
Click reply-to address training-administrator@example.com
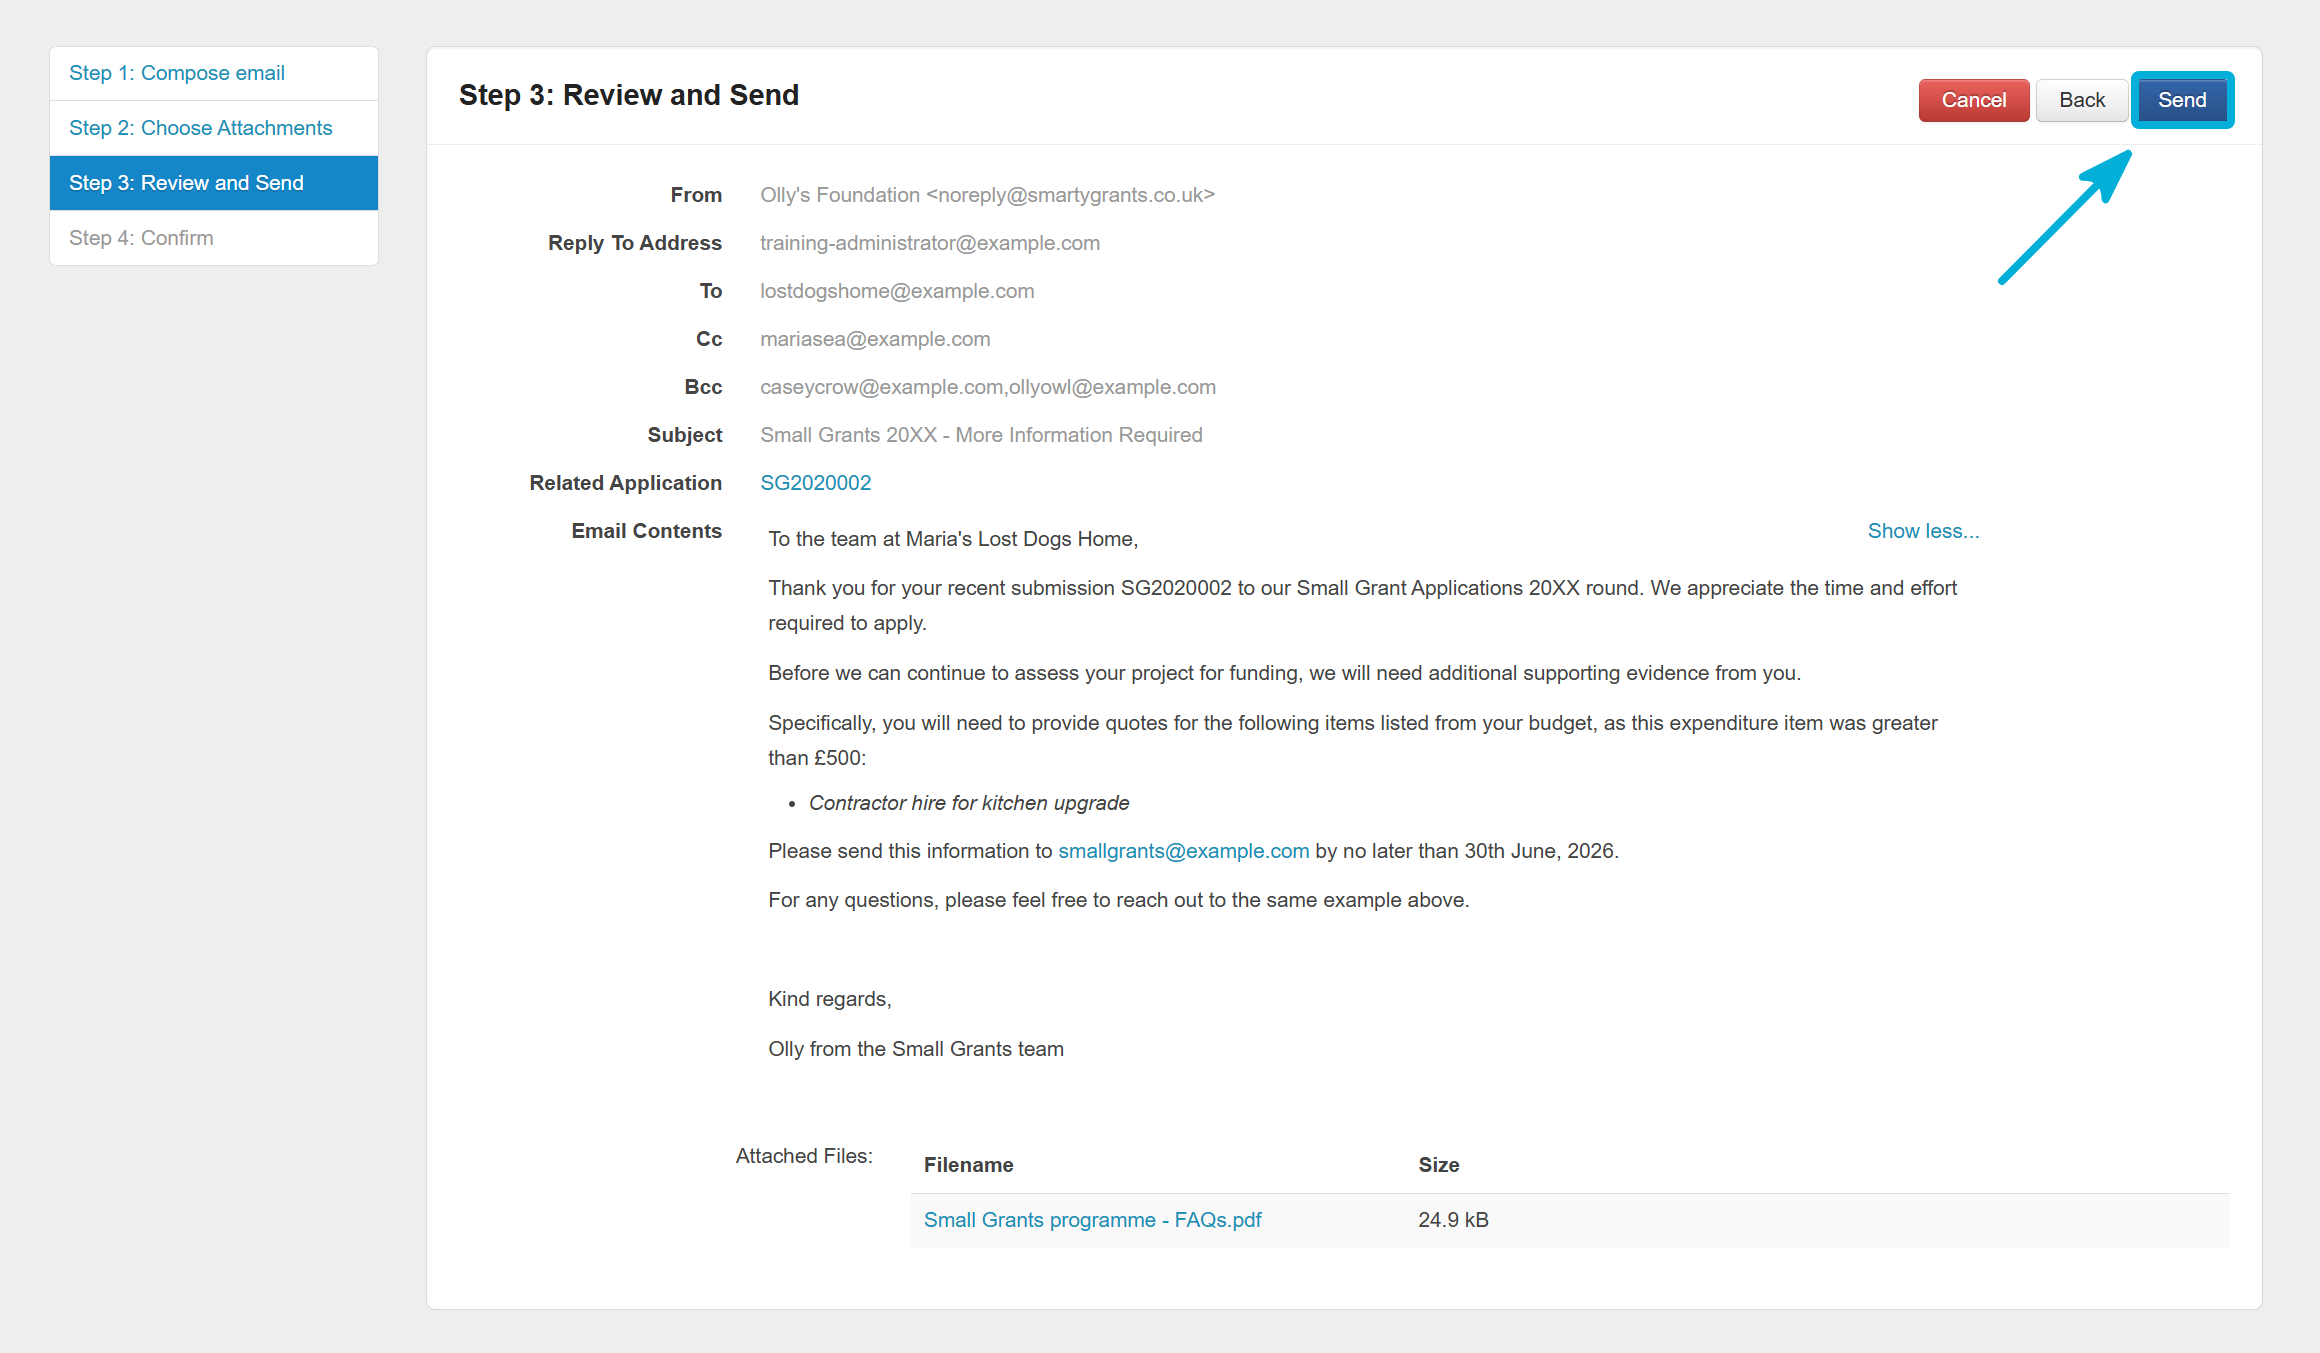(x=930, y=243)
